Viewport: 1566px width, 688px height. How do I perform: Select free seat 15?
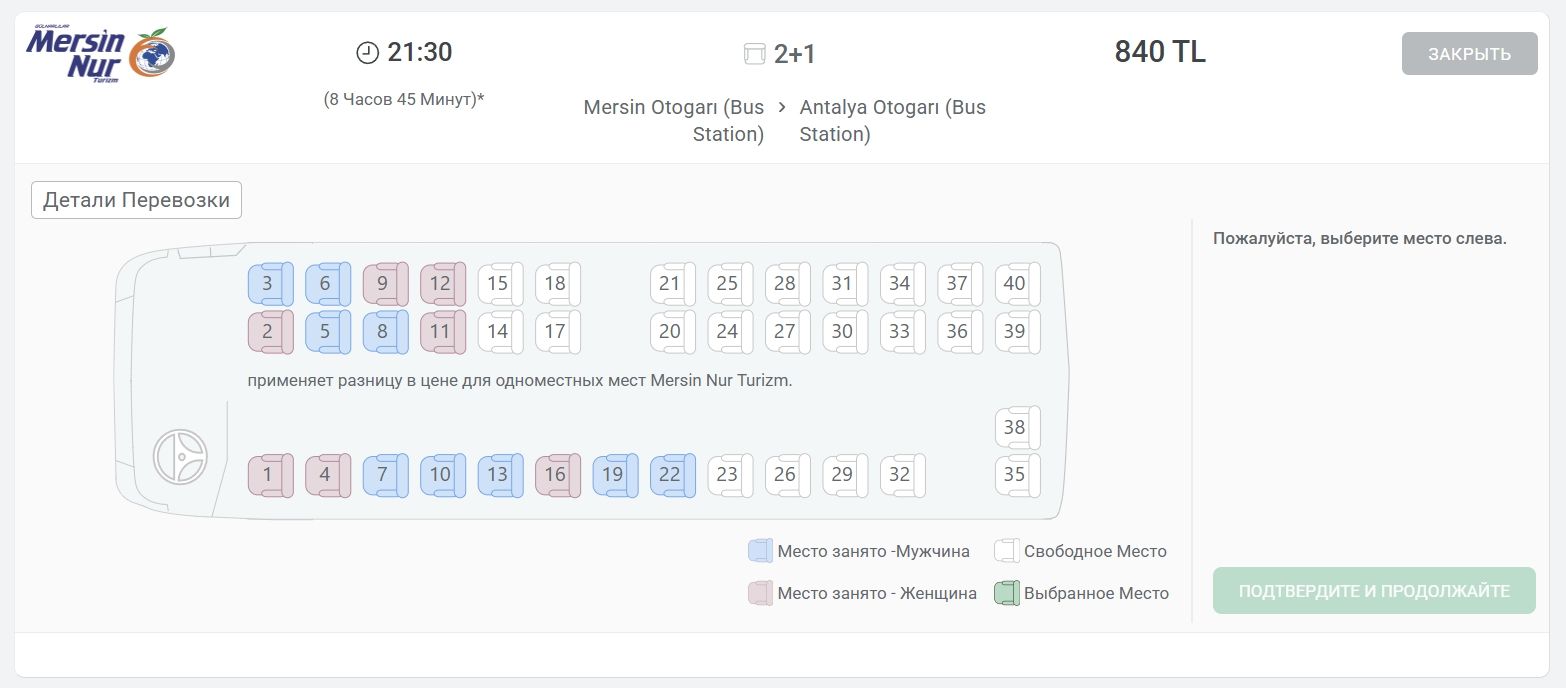pyautogui.click(x=500, y=284)
